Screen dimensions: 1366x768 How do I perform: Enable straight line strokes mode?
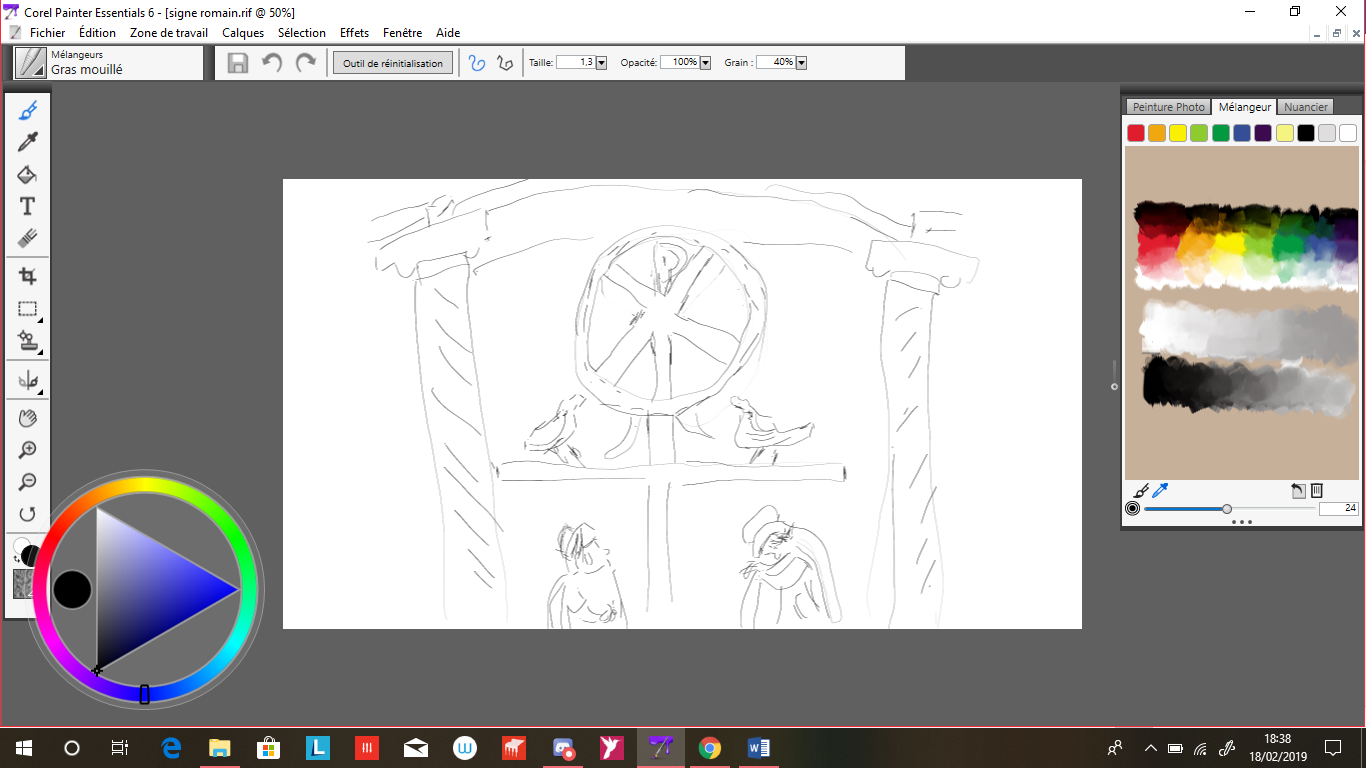pos(505,63)
